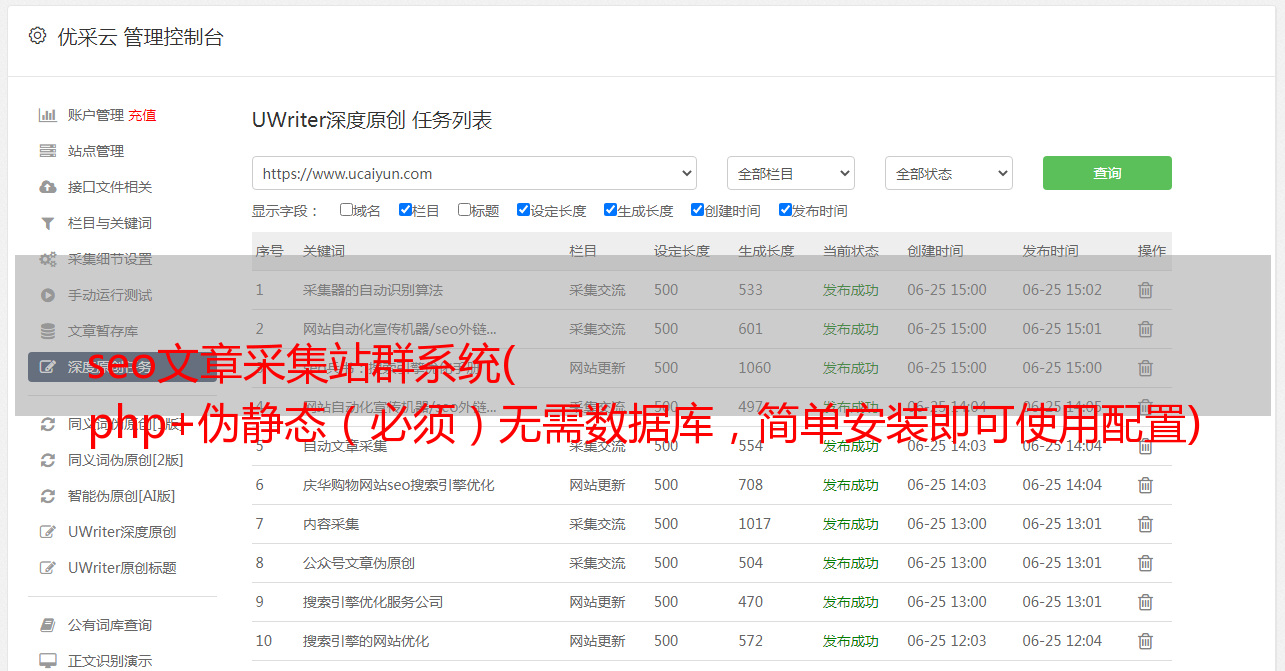Viewport: 1285px width, 671px height.
Task: Click the edit icon of 深度原创任务
Action: 47,367
